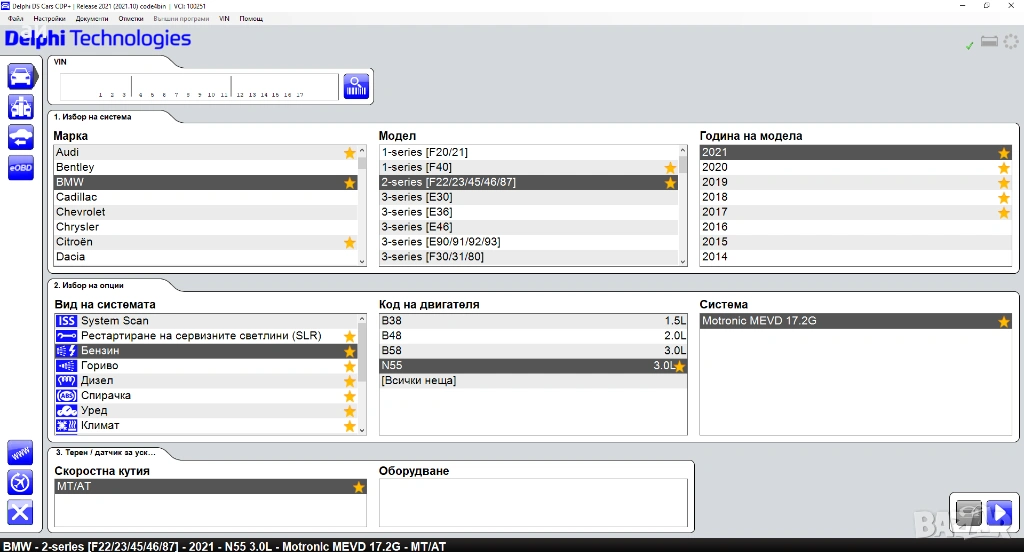Open the vehicle history icon with arrow
This screenshot has height=552, width=1024.
click(x=20, y=137)
